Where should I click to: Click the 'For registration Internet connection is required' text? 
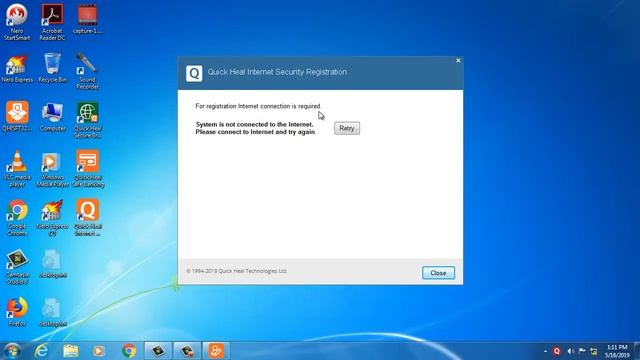pyautogui.click(x=258, y=106)
